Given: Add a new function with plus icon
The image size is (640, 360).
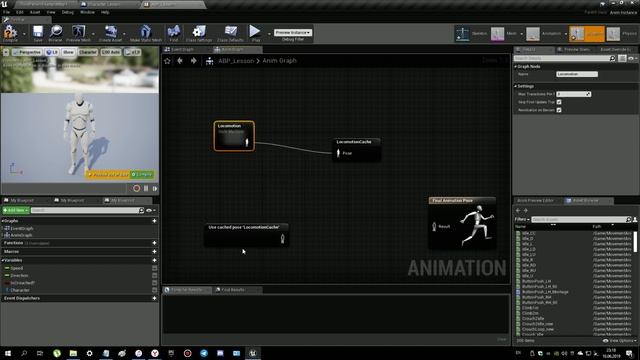Looking at the screenshot, I should tap(154, 243).
